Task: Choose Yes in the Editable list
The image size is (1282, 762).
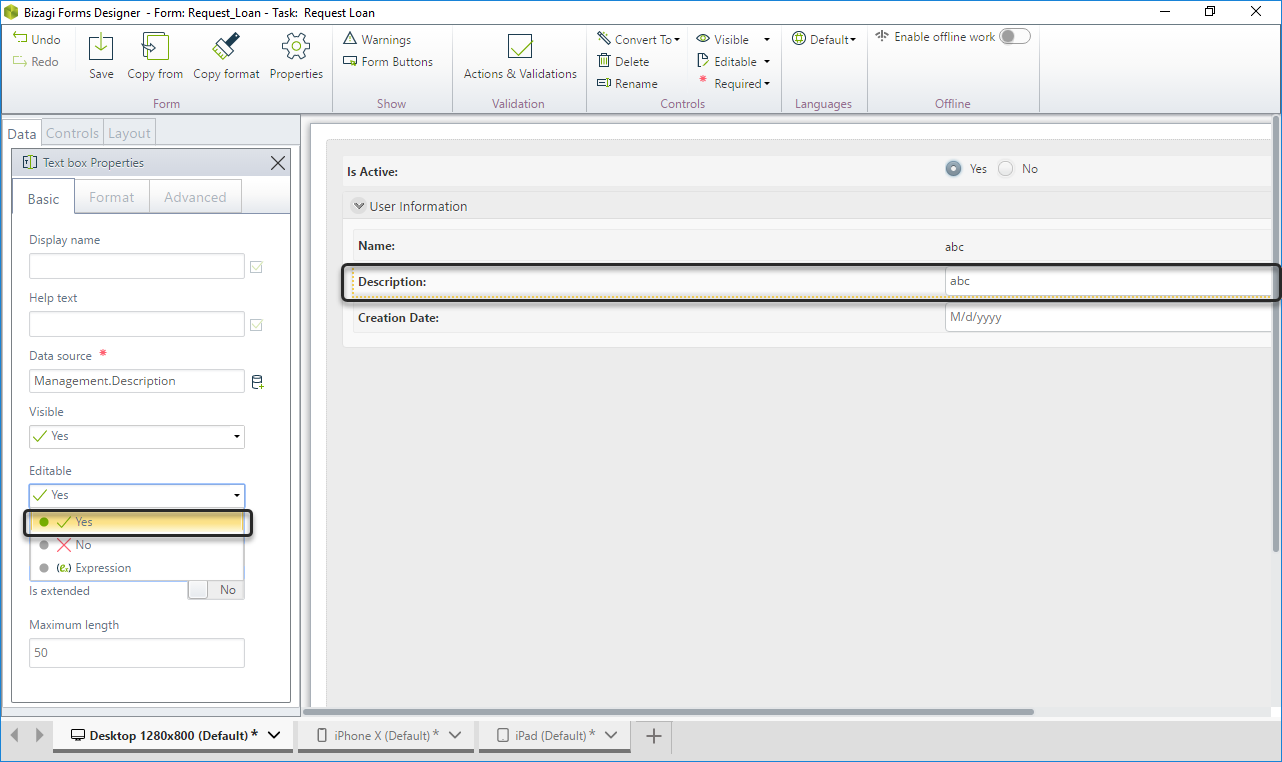Action: click(x=138, y=522)
